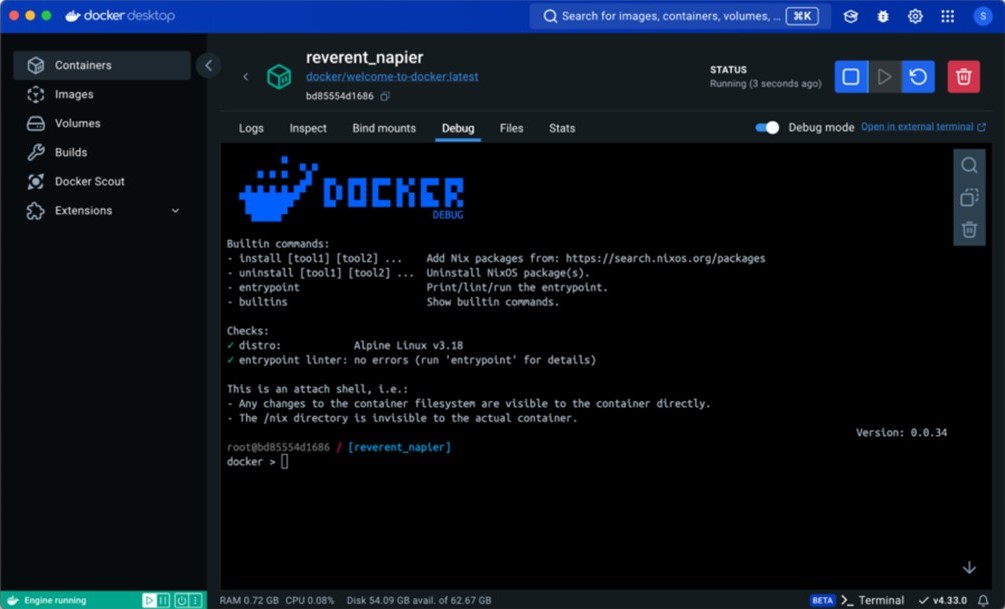The width and height of the screenshot is (1005, 609).
Task: Open the Terminal panel from status bar
Action: coord(873,601)
